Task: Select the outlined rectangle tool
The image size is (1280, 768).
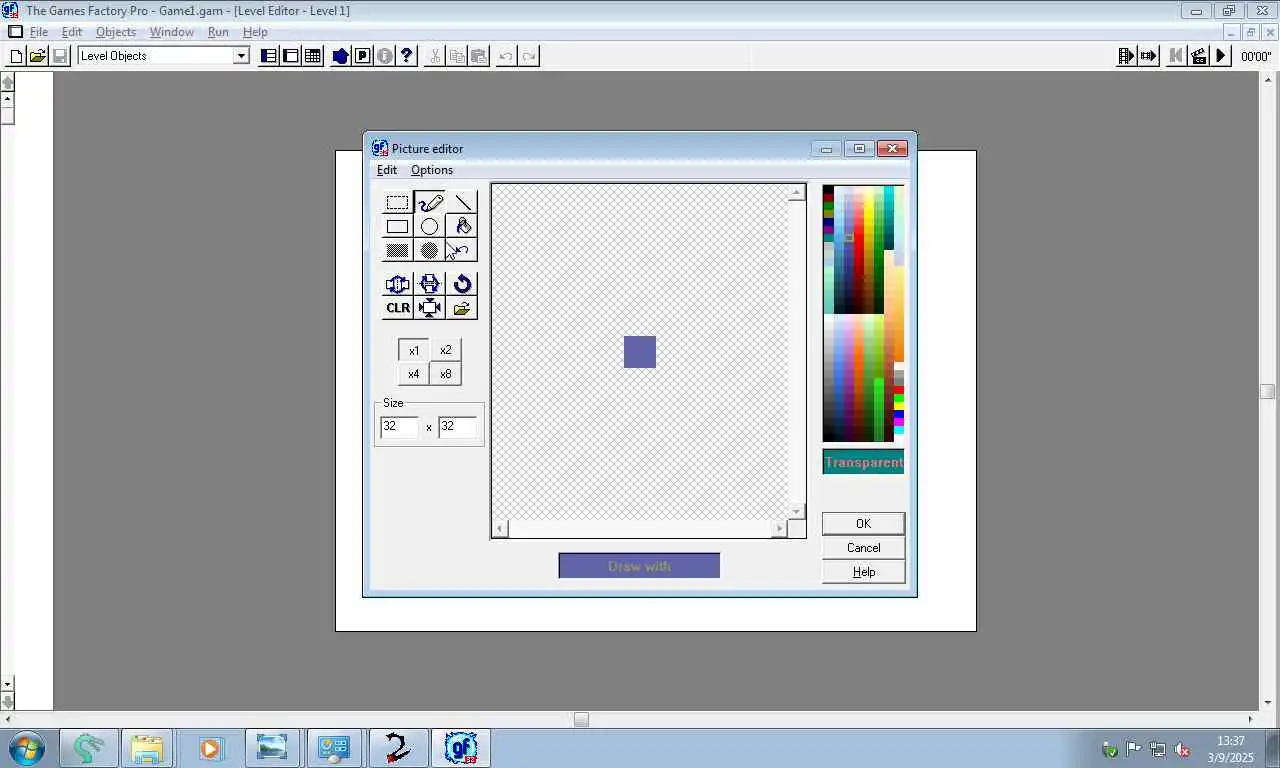Action: pos(397,227)
